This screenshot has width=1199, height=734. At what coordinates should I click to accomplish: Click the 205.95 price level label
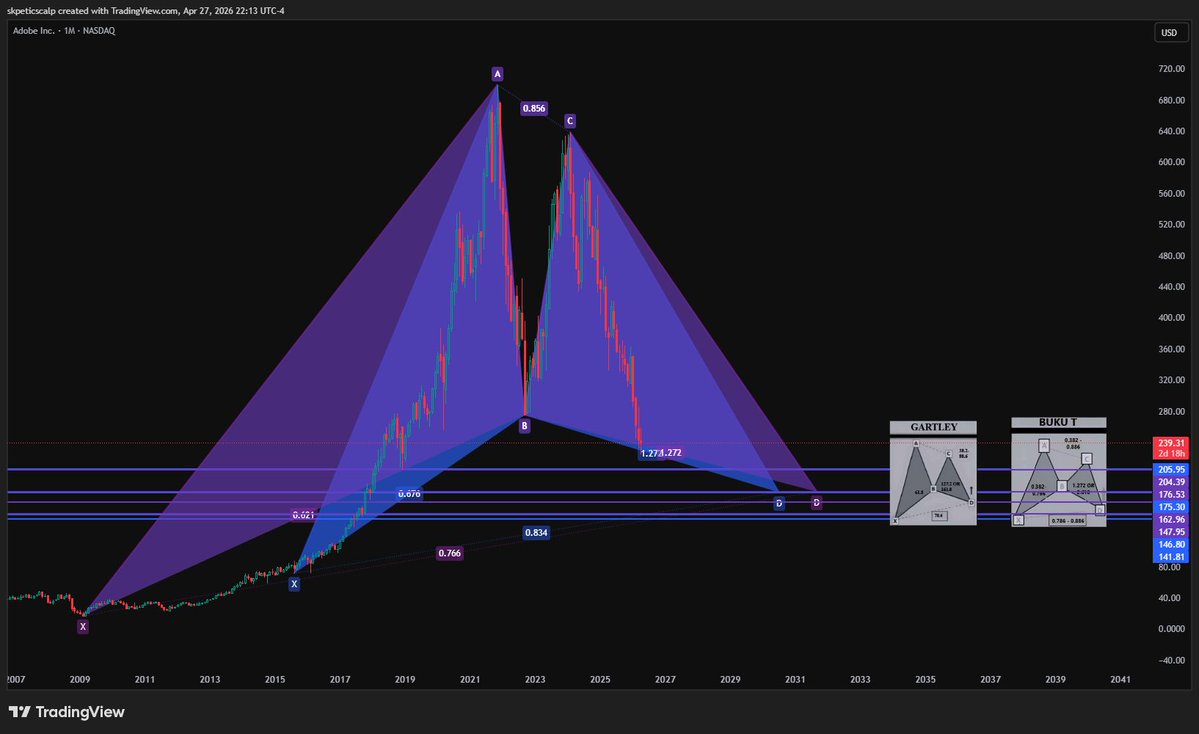[1171, 469]
